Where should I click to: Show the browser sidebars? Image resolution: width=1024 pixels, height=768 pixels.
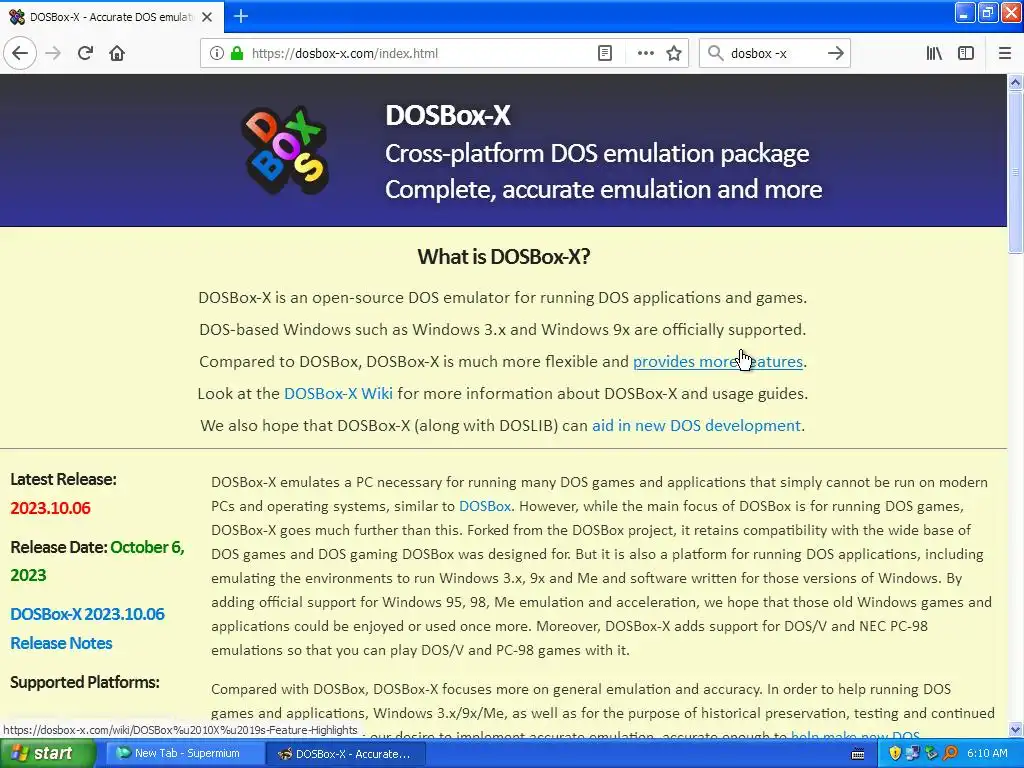coord(966,53)
